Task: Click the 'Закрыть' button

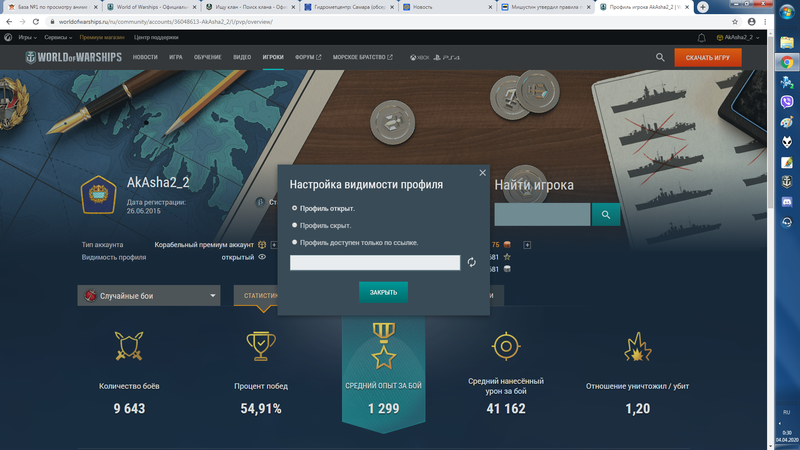Action: tap(383, 292)
